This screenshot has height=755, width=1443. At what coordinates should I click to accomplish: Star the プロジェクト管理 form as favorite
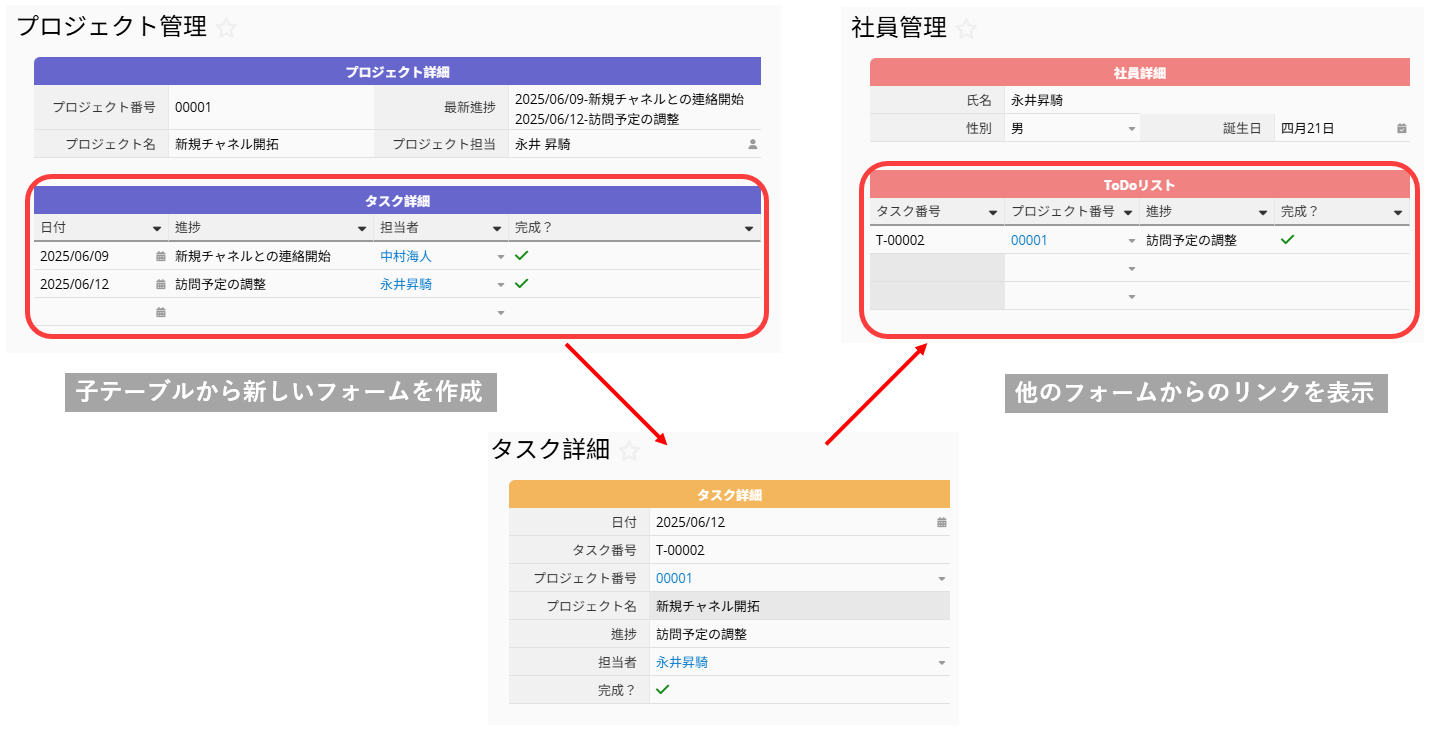(226, 28)
